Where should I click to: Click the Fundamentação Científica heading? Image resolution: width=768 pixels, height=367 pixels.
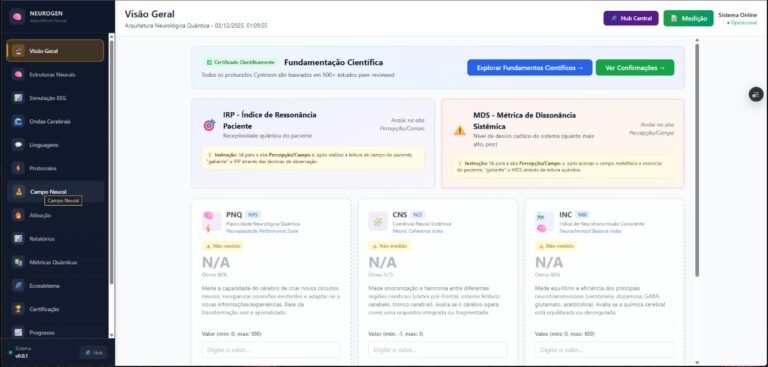334,62
